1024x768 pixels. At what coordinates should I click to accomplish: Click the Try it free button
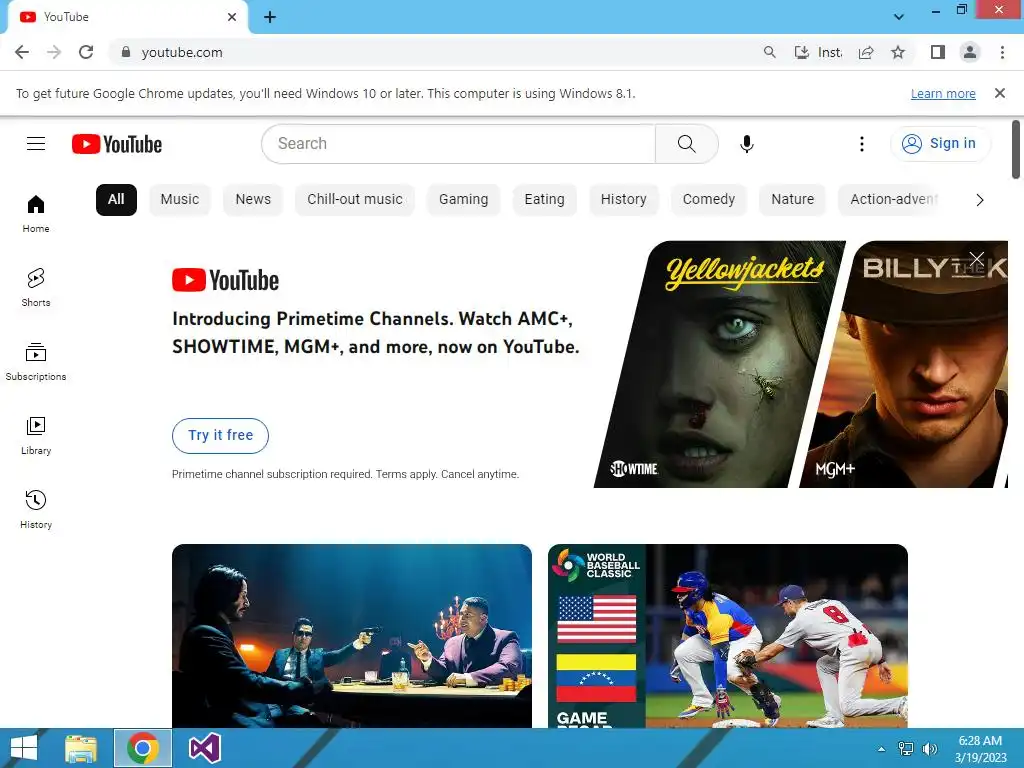coord(221,436)
